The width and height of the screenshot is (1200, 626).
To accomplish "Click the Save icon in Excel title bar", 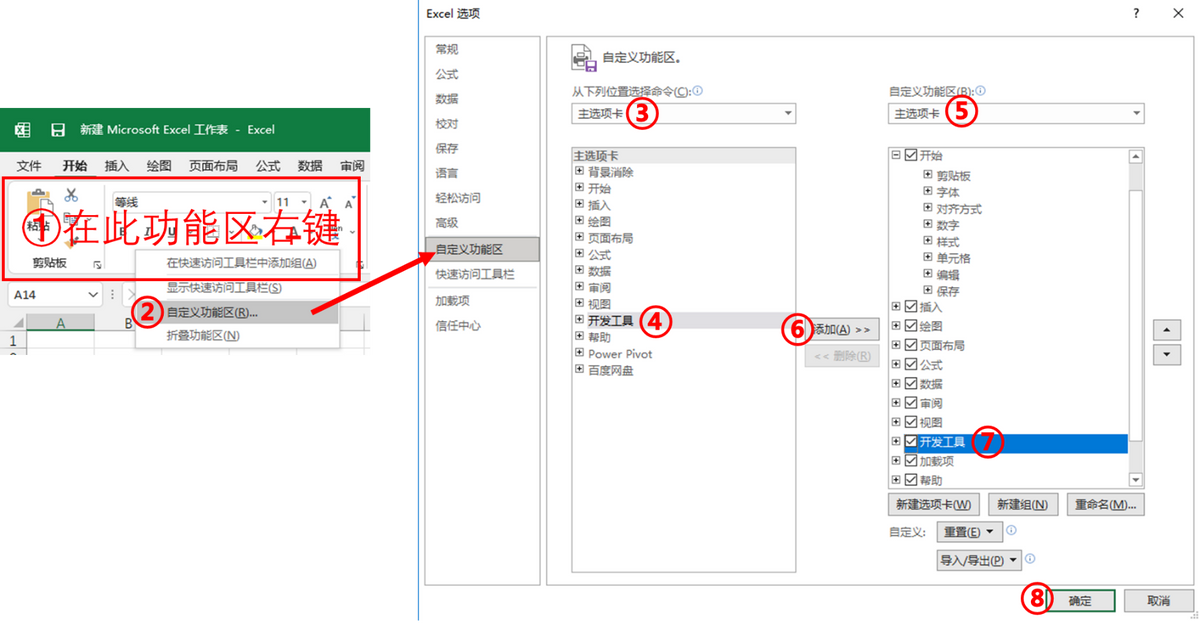I will pos(58,130).
